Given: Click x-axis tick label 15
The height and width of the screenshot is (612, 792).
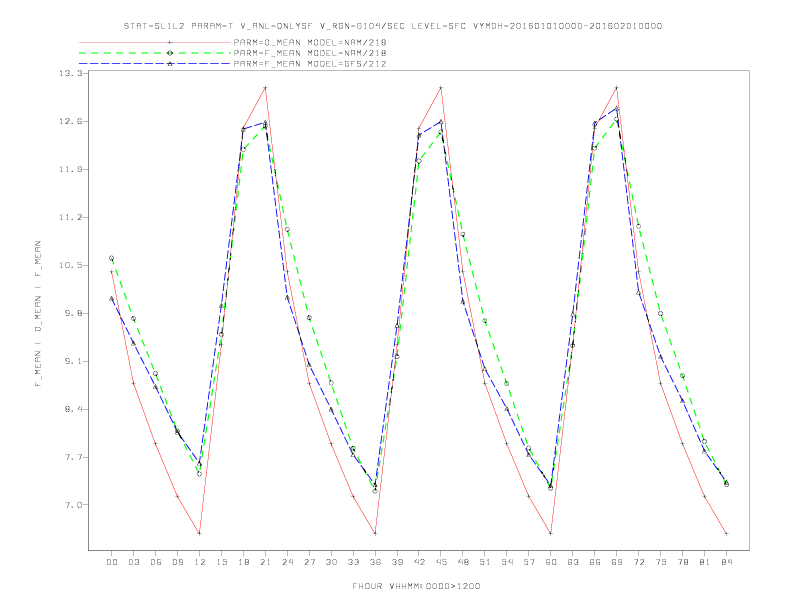Looking at the screenshot, I should pos(221,562).
